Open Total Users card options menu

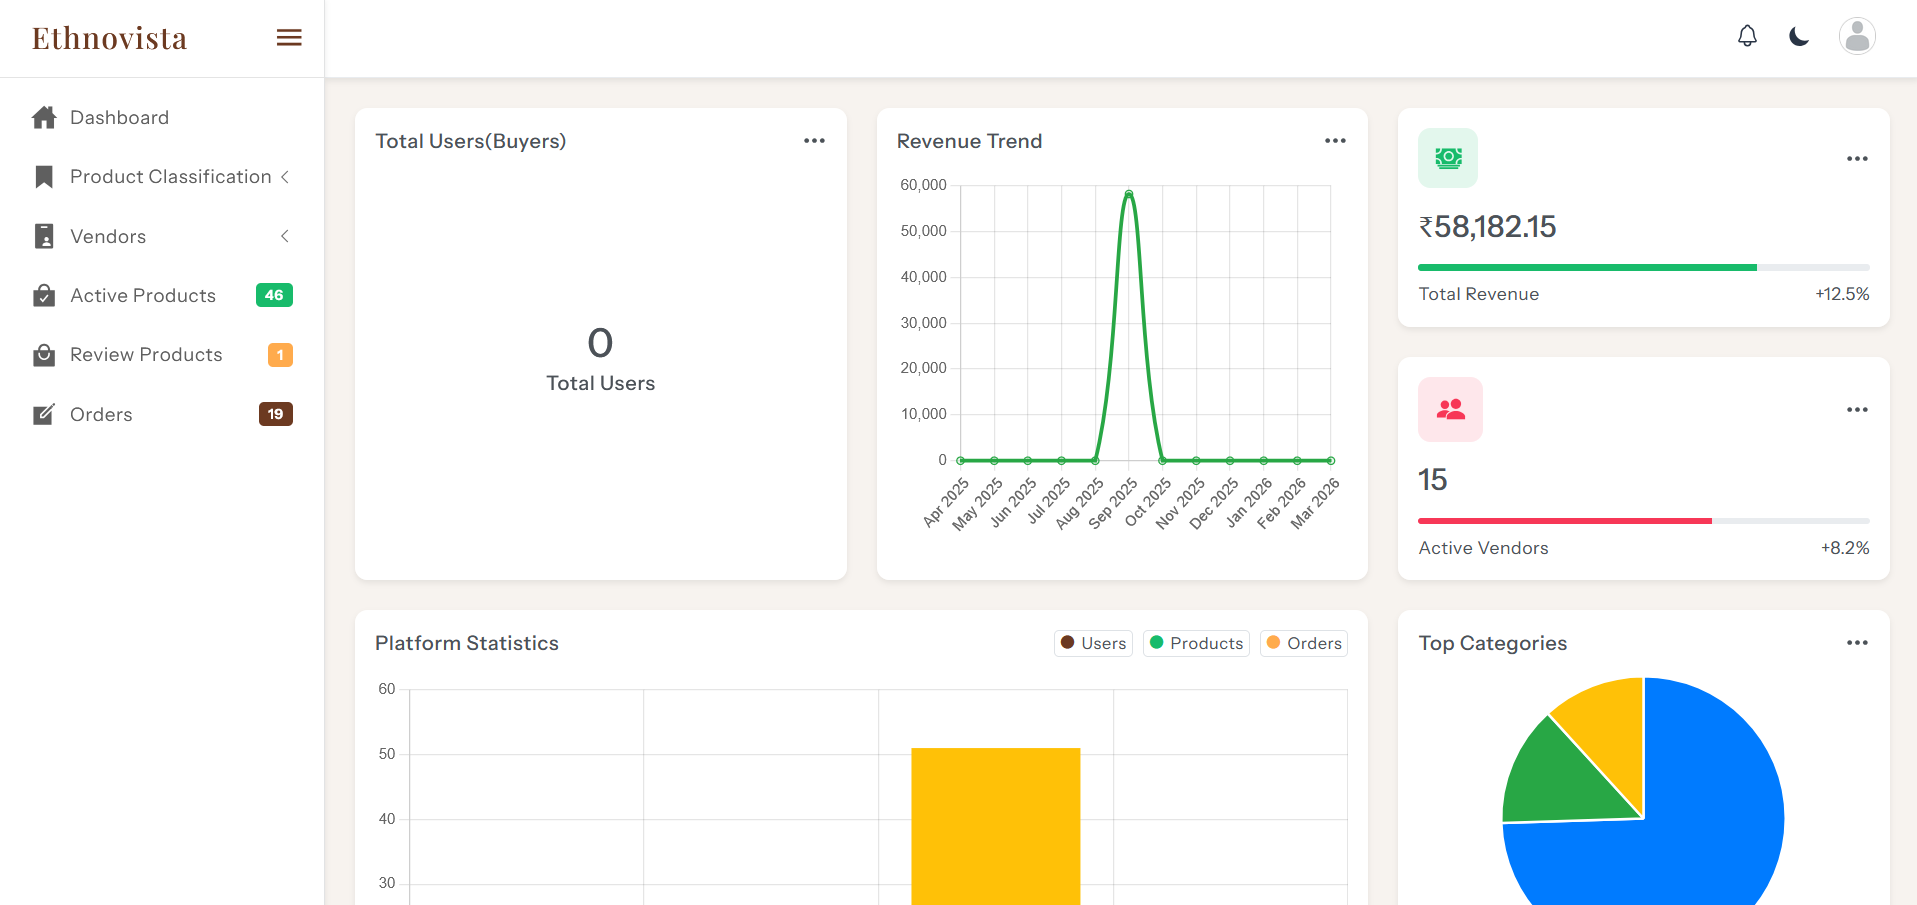pyautogui.click(x=814, y=141)
